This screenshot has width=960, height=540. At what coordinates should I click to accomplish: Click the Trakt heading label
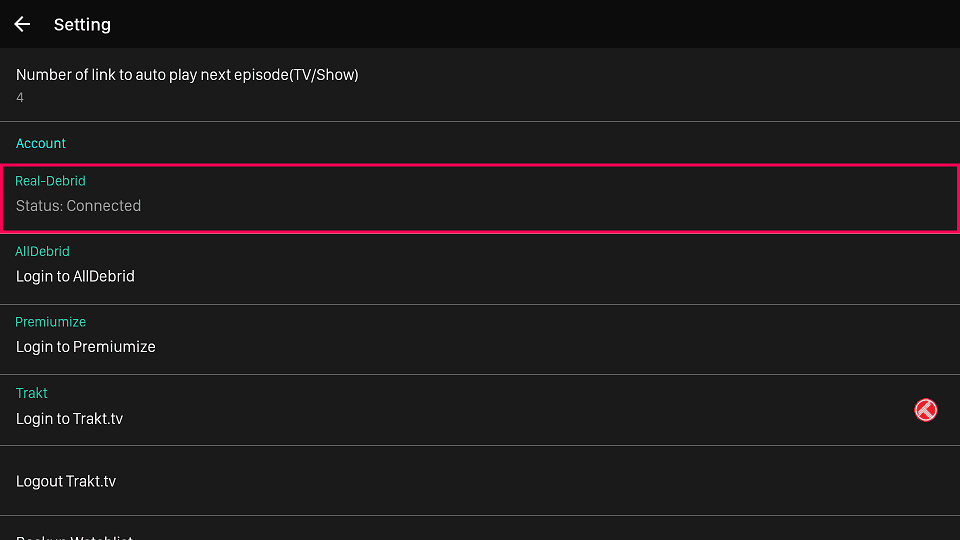coord(31,393)
